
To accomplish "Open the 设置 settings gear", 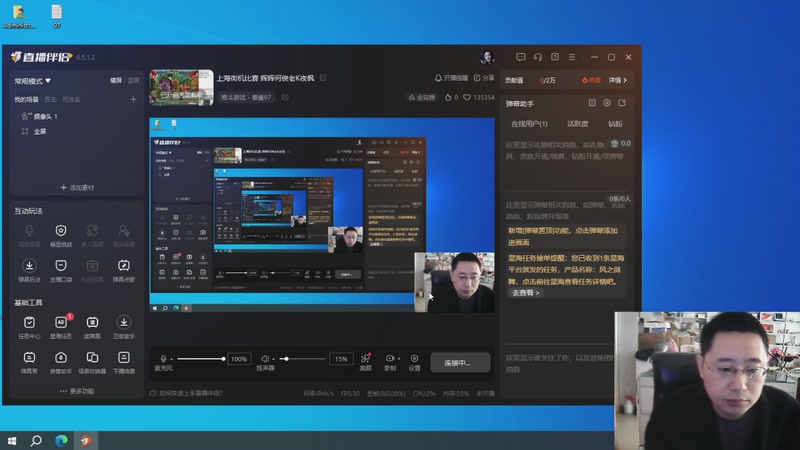I will click(414, 362).
